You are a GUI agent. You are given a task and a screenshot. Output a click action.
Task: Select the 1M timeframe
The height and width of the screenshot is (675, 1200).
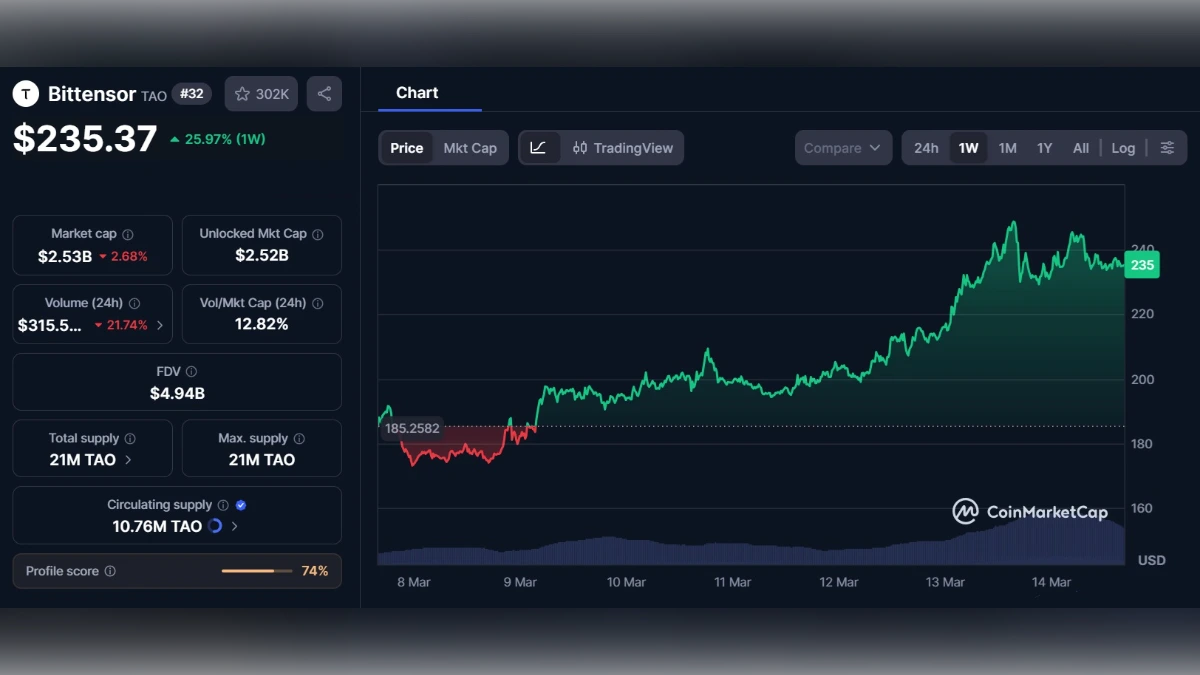point(1007,147)
